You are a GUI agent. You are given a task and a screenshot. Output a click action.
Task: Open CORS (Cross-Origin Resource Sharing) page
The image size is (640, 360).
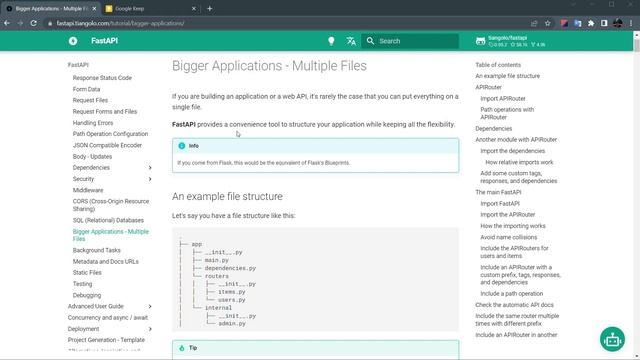point(111,205)
